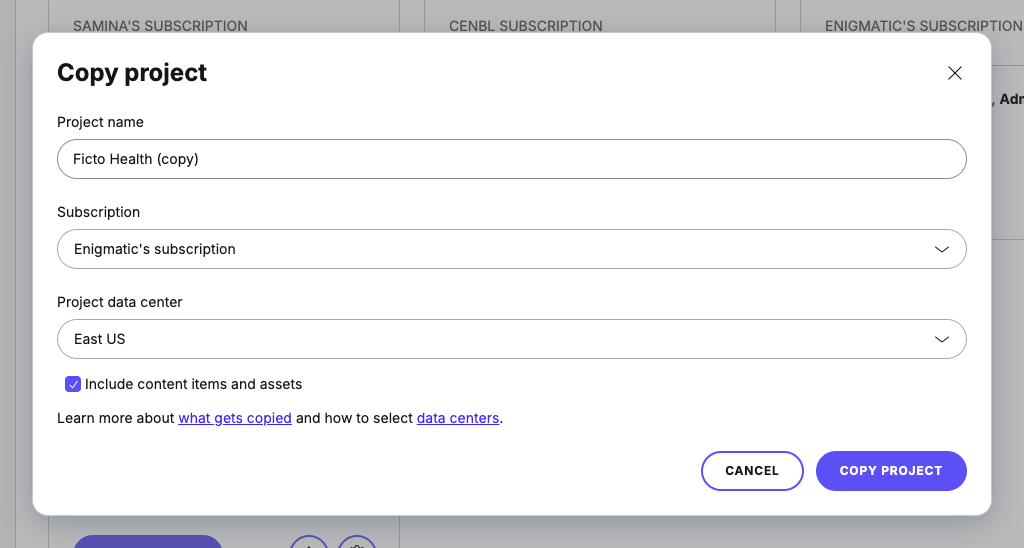Viewport: 1024px width, 548px height.
Task: Click the first round icon button below dialog
Action: (309, 542)
